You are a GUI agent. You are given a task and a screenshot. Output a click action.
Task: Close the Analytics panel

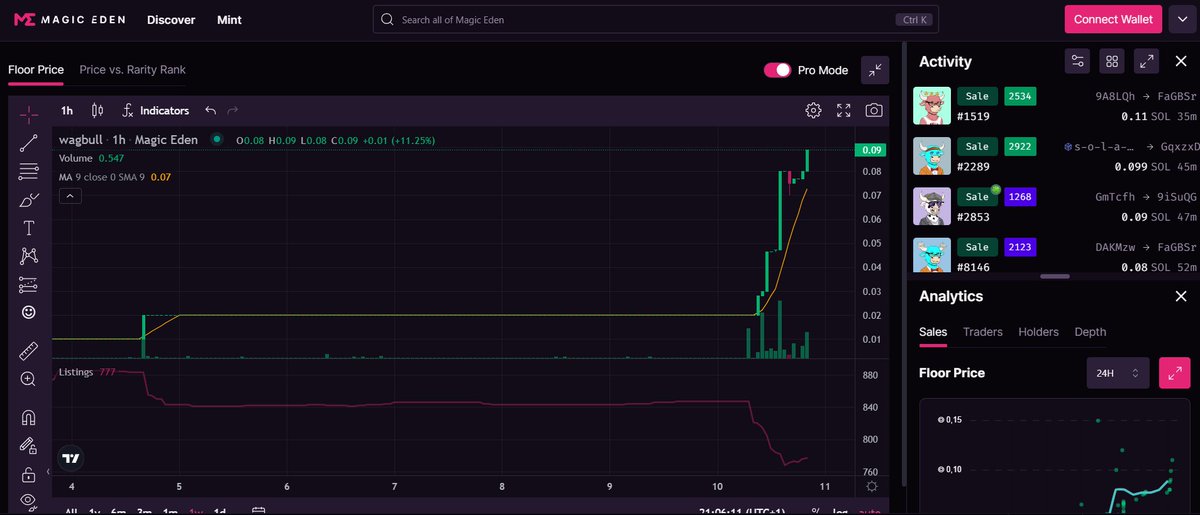pos(1181,296)
